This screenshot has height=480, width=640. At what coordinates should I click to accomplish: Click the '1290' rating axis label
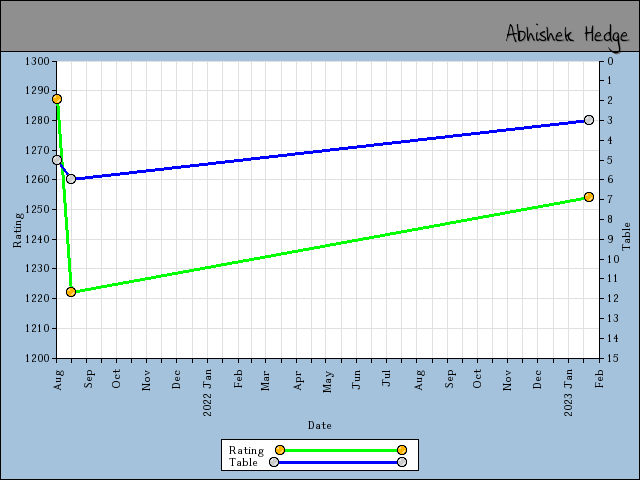tap(37, 91)
